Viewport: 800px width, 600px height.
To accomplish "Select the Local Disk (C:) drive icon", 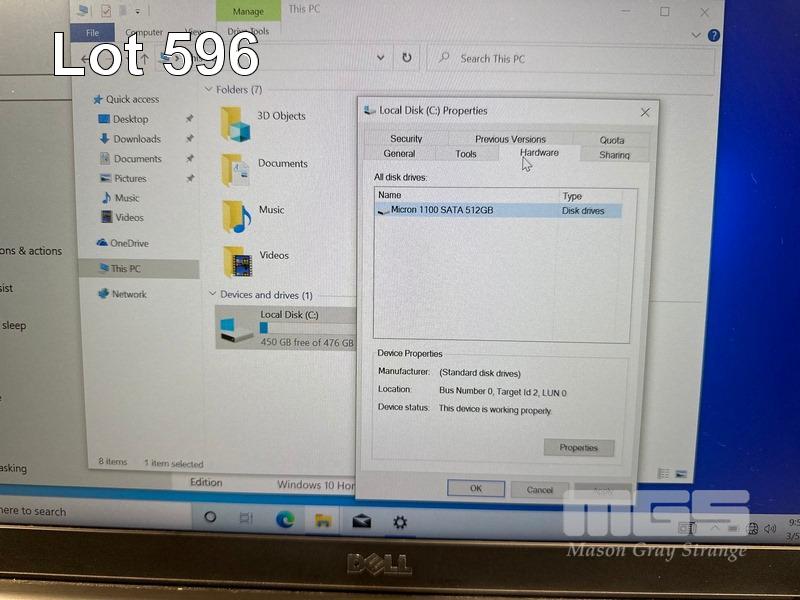I will tap(237, 327).
